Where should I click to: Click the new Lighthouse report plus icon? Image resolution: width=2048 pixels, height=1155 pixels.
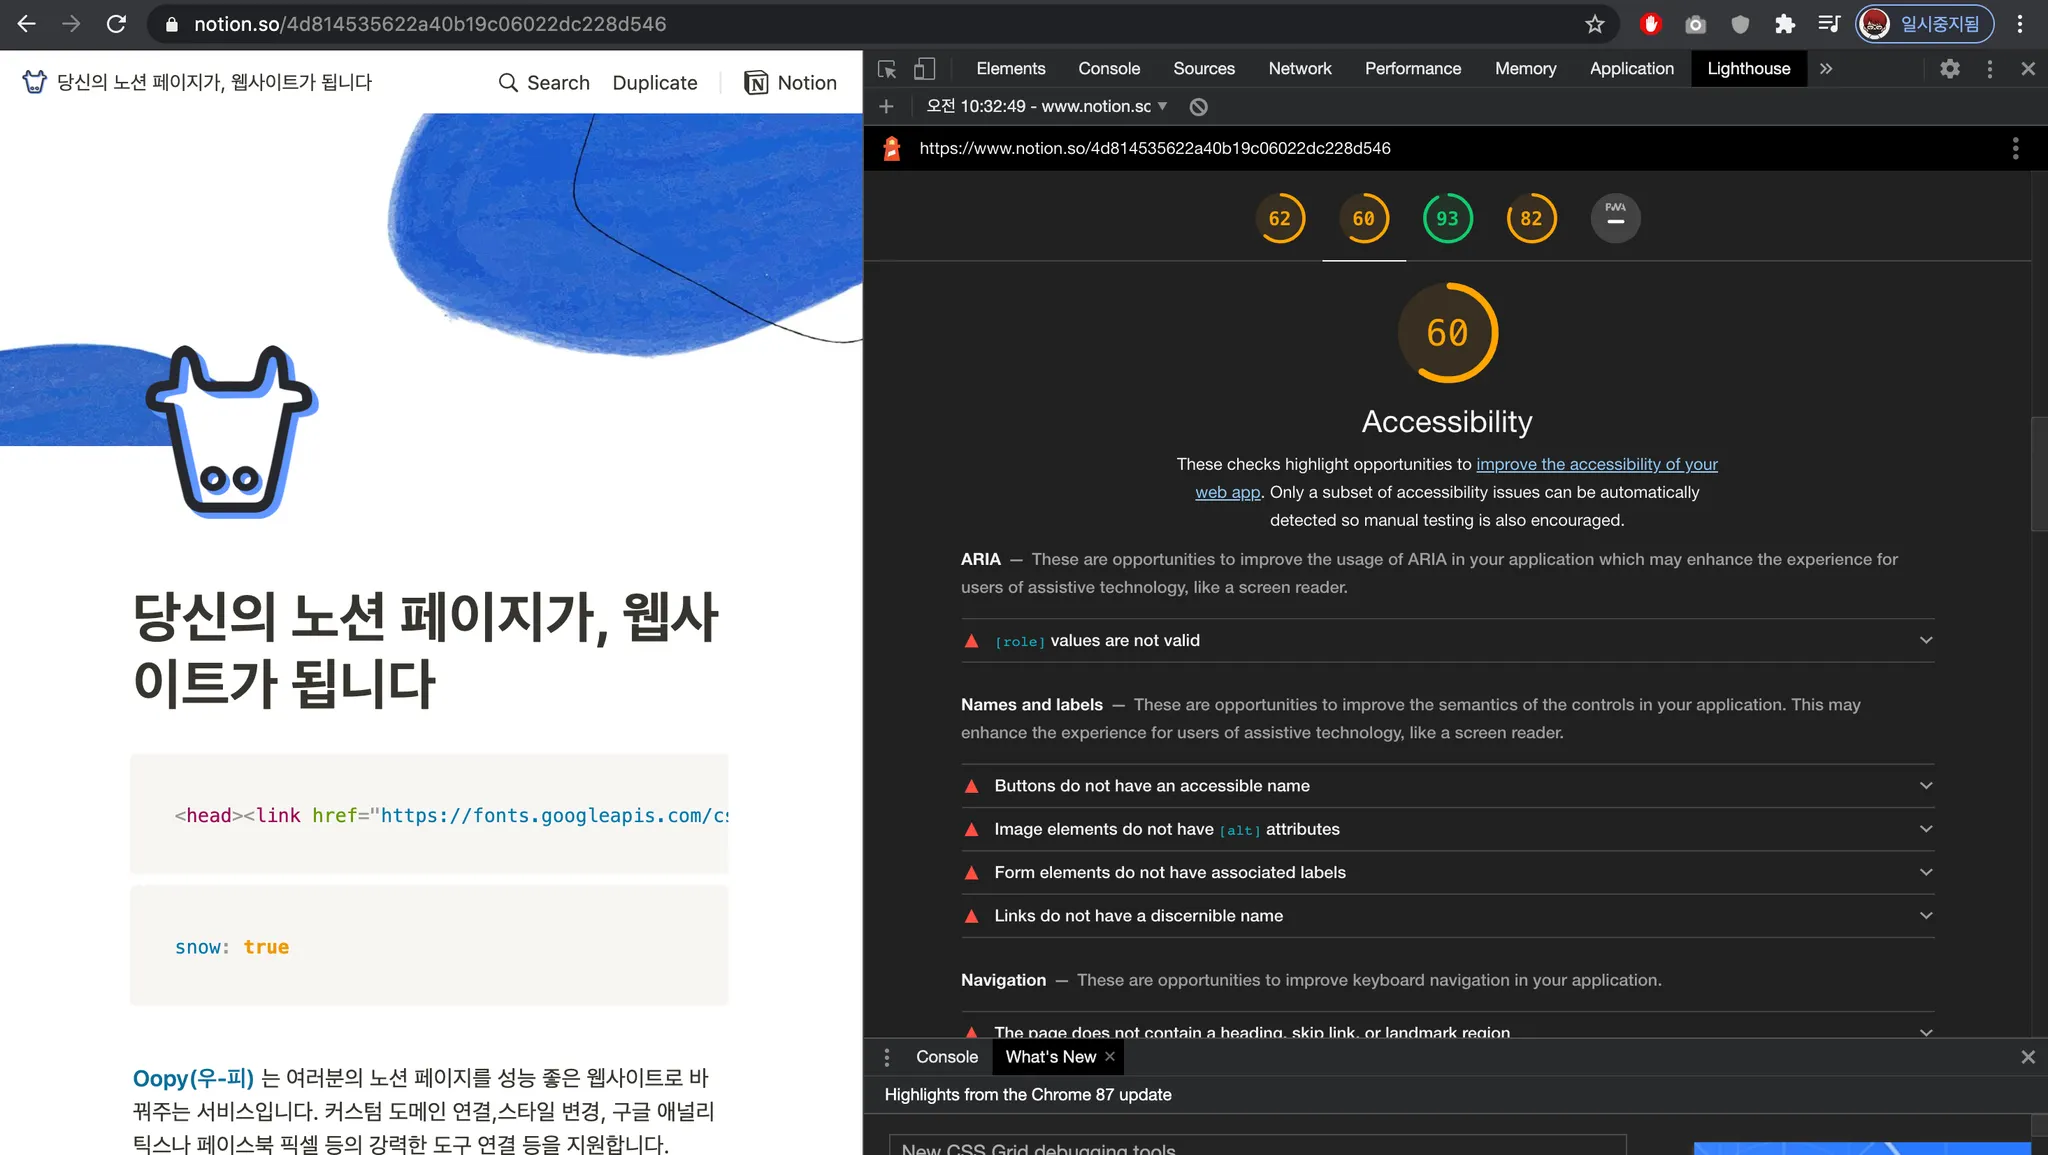886,107
